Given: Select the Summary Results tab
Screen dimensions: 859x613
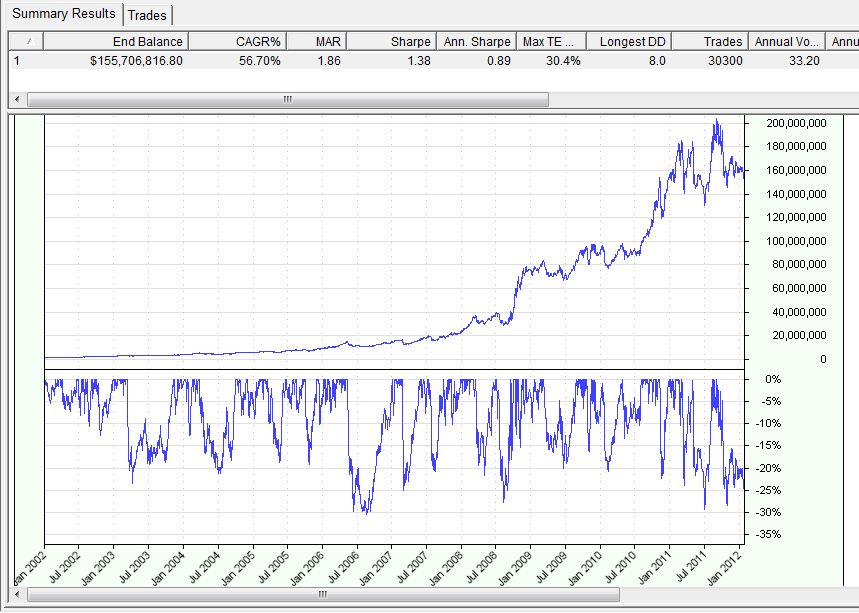Looking at the screenshot, I should coord(64,14).
